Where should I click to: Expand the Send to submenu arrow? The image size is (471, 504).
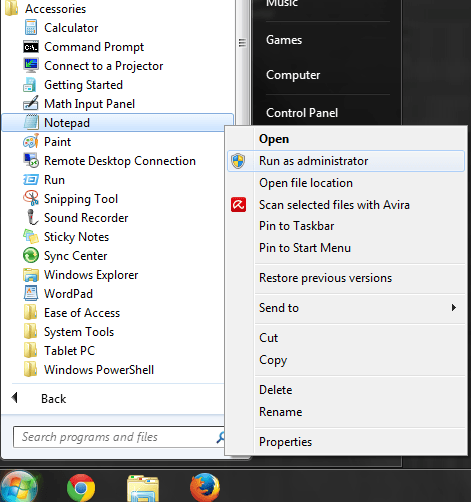[x=454, y=308]
